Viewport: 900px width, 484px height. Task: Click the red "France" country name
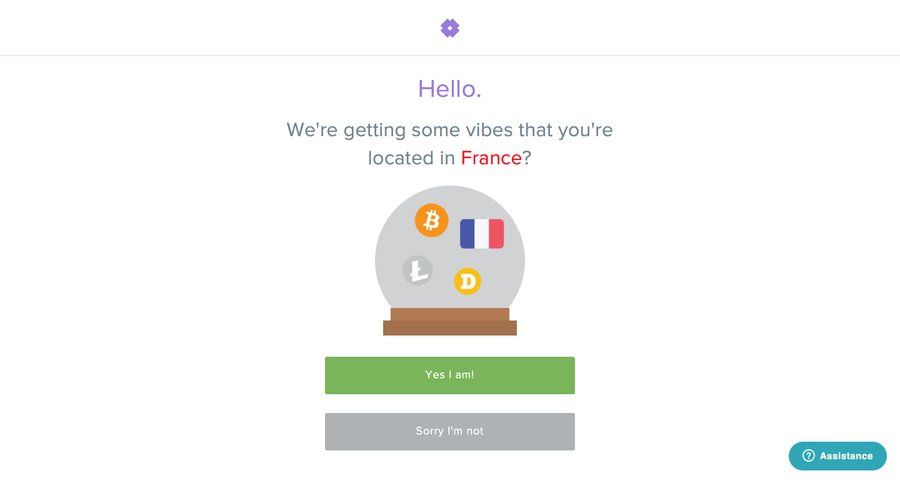tap(491, 158)
